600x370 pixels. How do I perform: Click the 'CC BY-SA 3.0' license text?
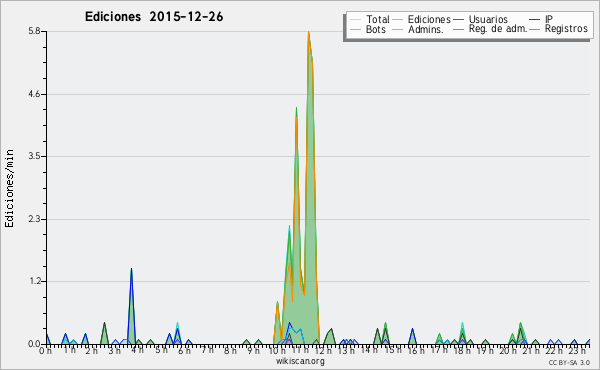tap(569, 362)
